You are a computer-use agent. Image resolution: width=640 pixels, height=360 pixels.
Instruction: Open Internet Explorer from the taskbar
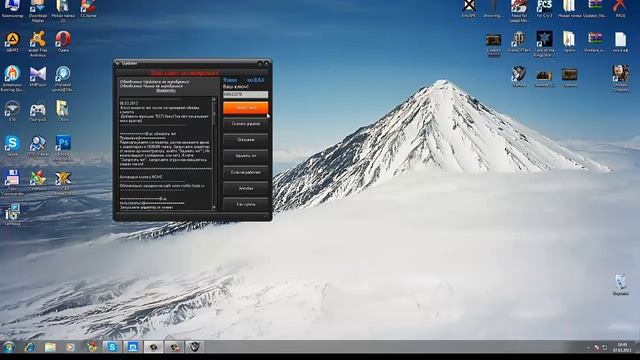click(30, 347)
